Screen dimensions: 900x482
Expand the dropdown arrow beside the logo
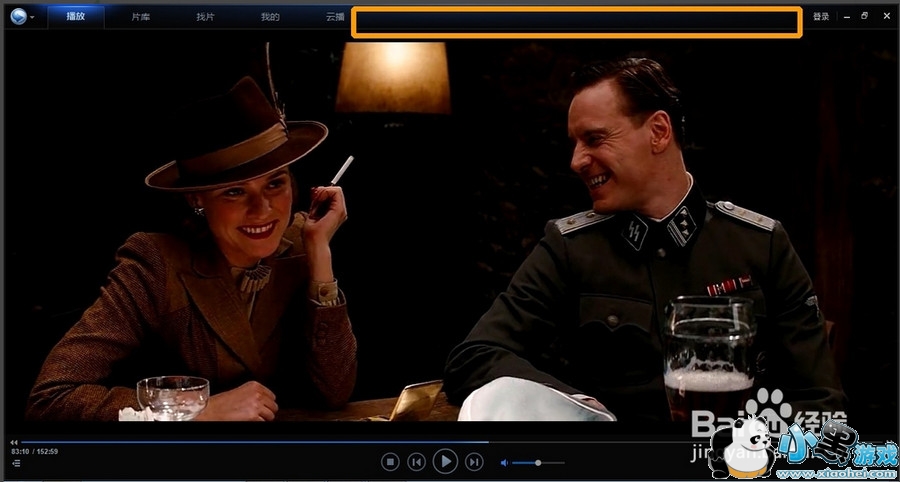pyautogui.click(x=32, y=17)
